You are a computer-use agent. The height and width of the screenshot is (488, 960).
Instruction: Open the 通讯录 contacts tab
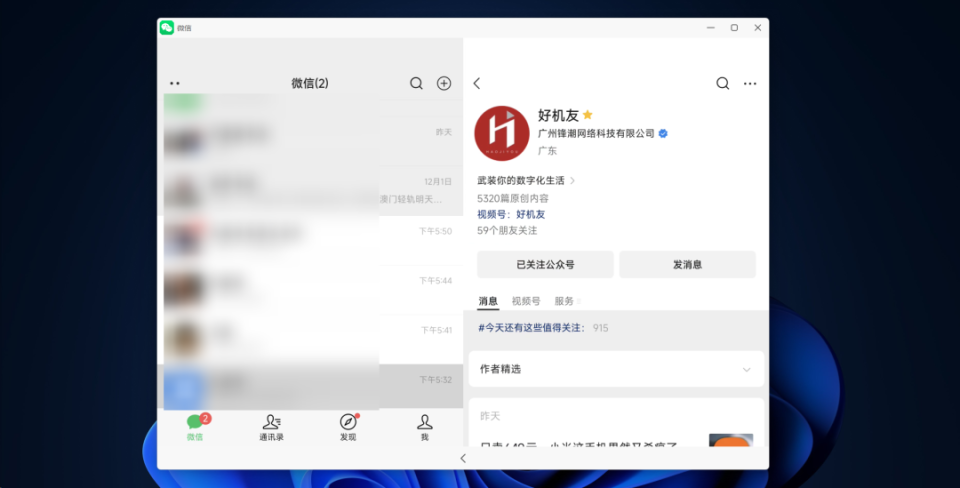(x=271, y=427)
